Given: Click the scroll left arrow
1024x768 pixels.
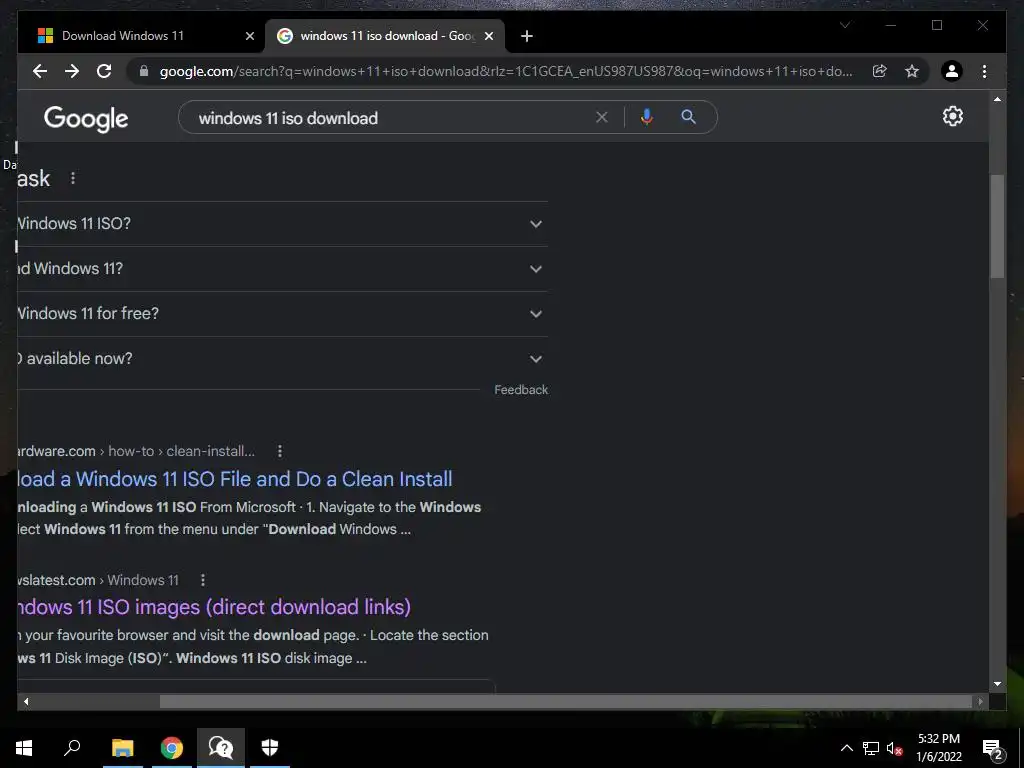Looking at the screenshot, I should pos(26,701).
